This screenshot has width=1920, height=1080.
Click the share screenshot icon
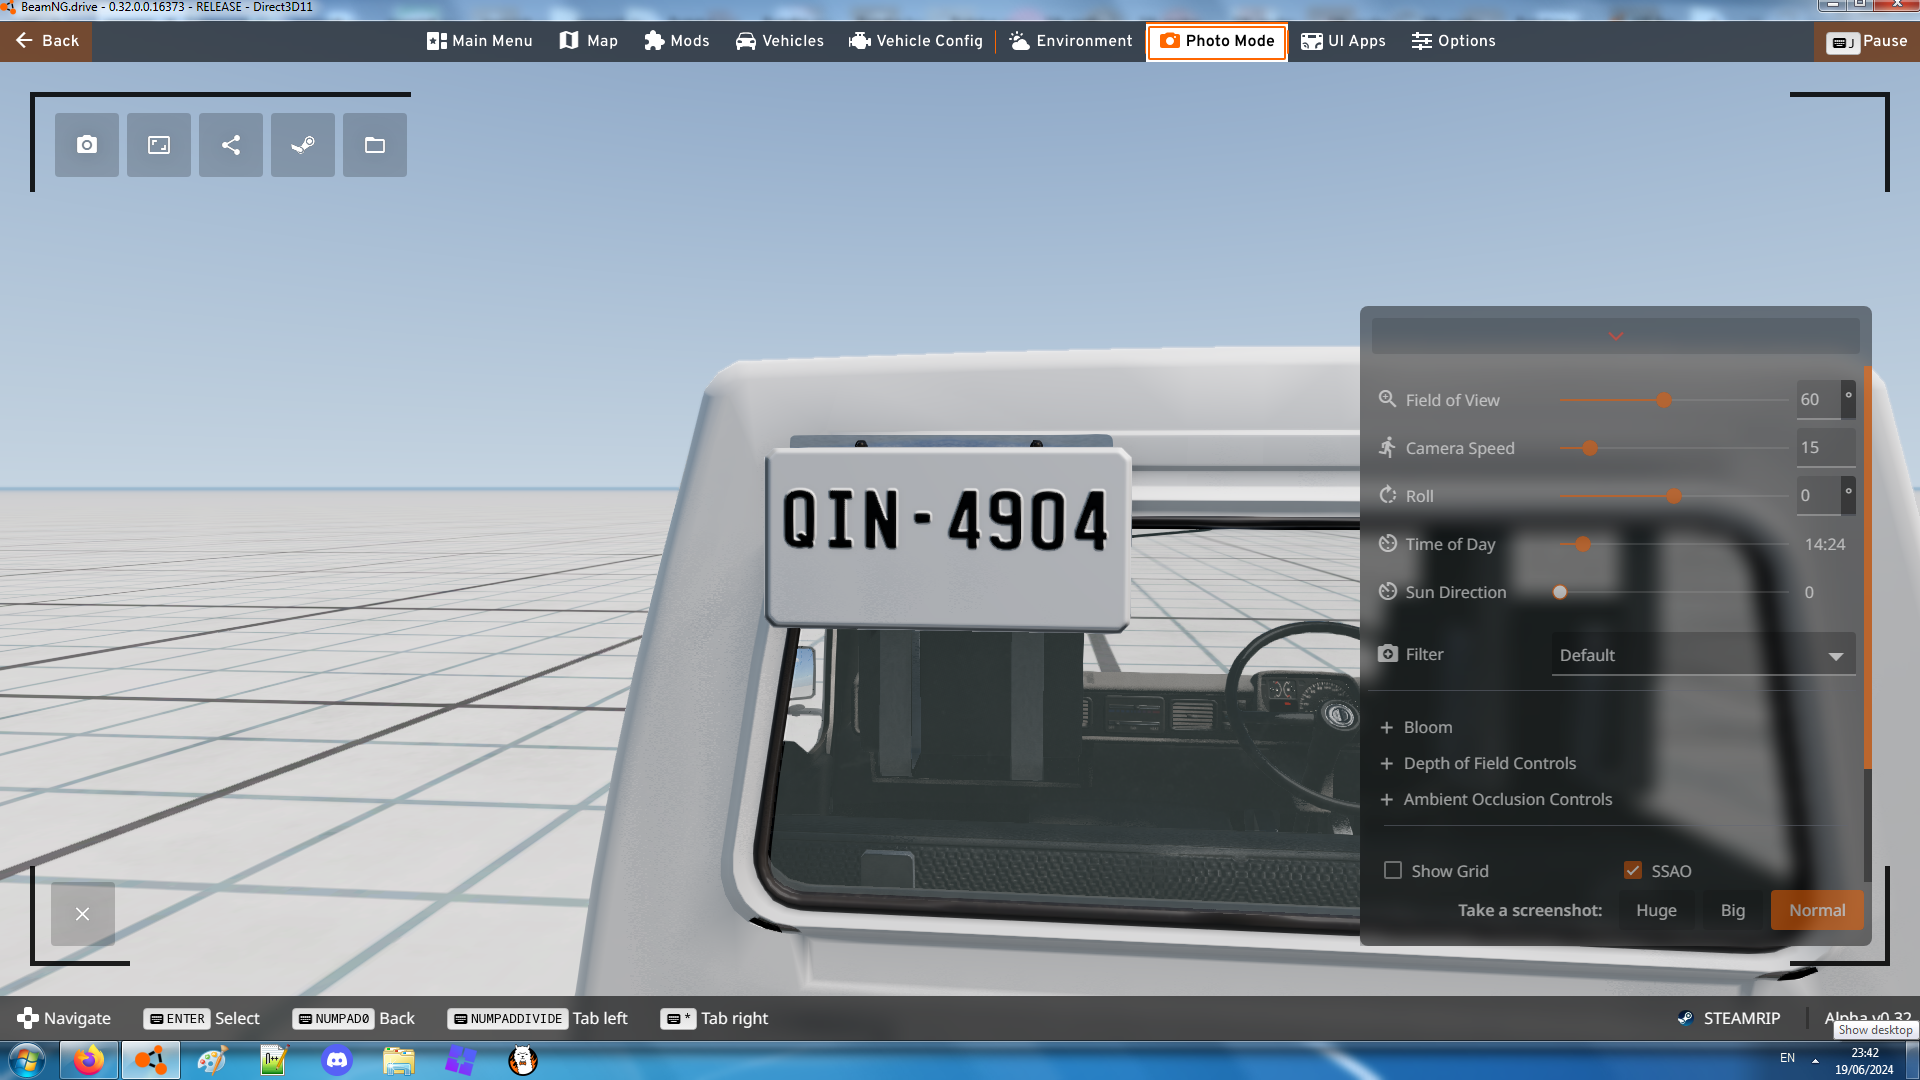tap(231, 145)
